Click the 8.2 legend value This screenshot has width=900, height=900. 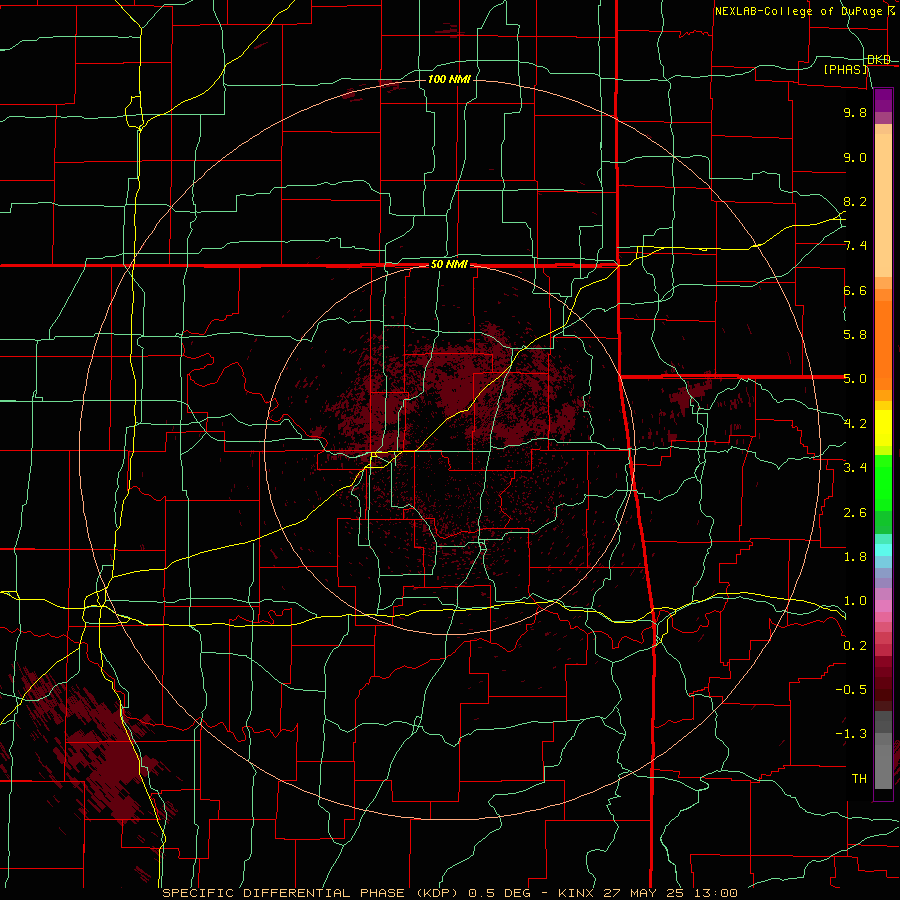click(x=855, y=201)
